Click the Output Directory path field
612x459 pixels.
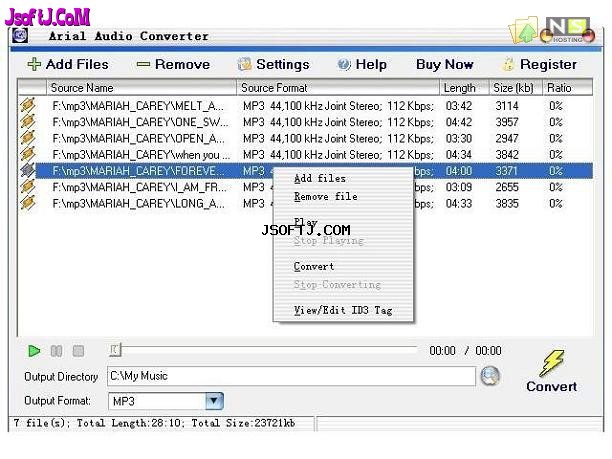coord(291,376)
